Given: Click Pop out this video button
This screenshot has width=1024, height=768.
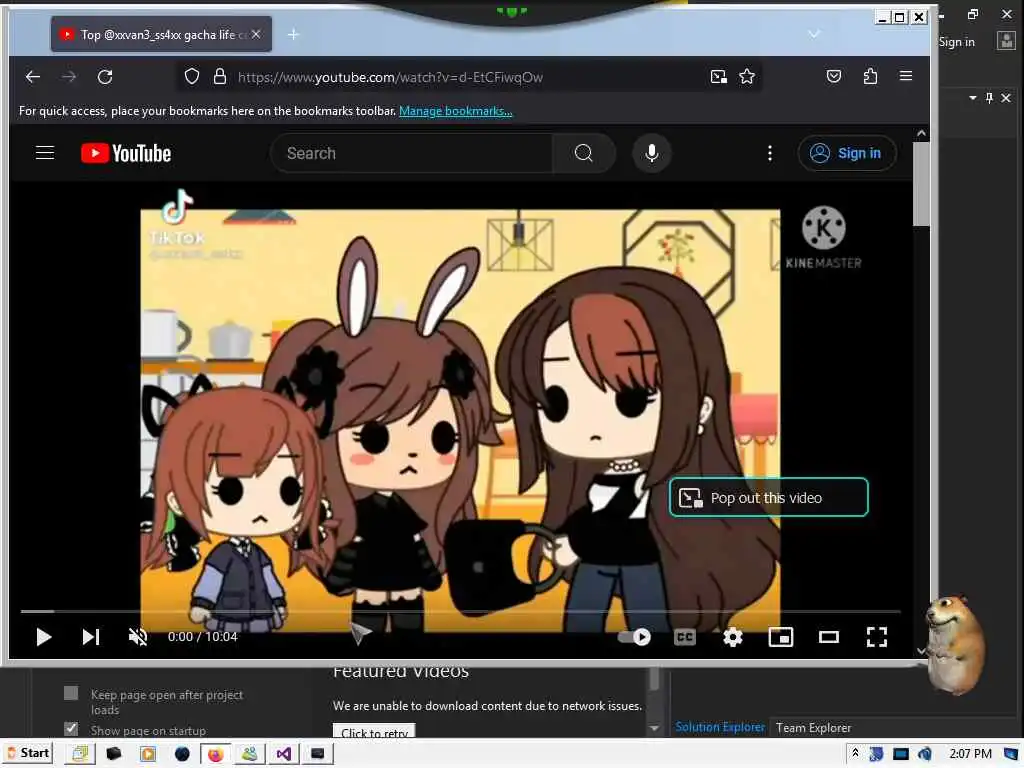Looking at the screenshot, I should coord(769,498).
